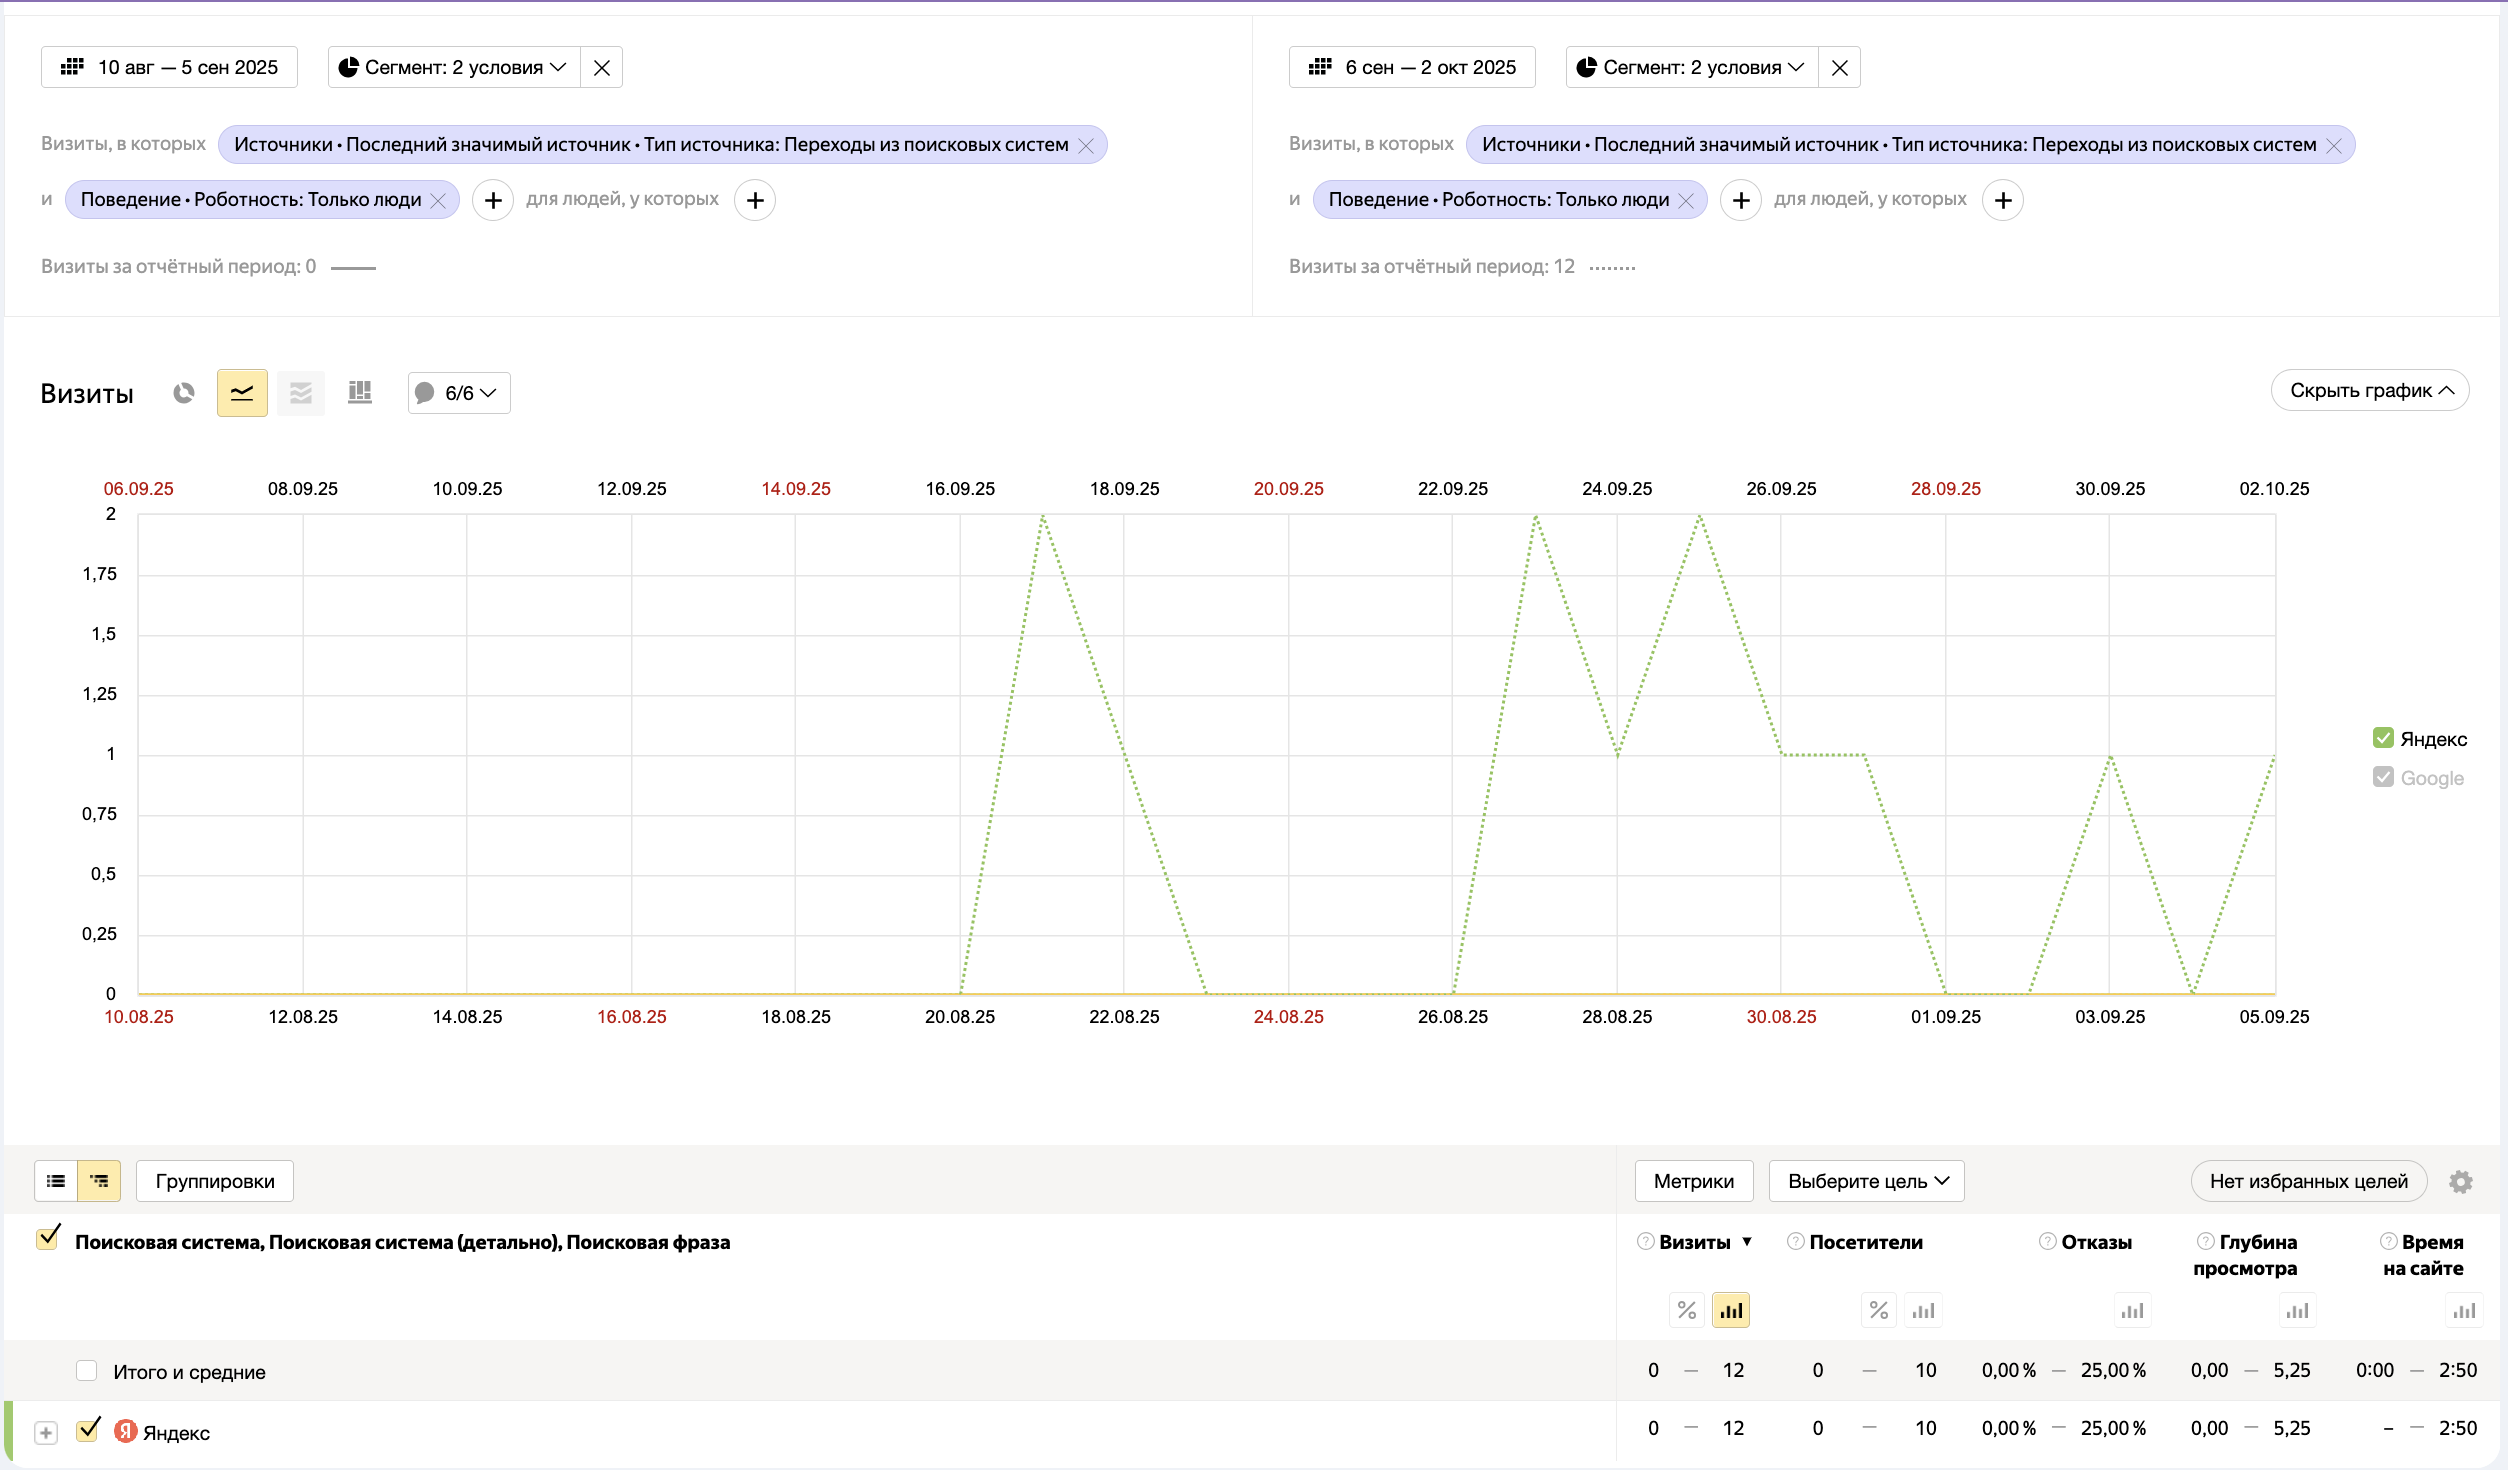Check the Итого и средние row checkbox

87,1371
